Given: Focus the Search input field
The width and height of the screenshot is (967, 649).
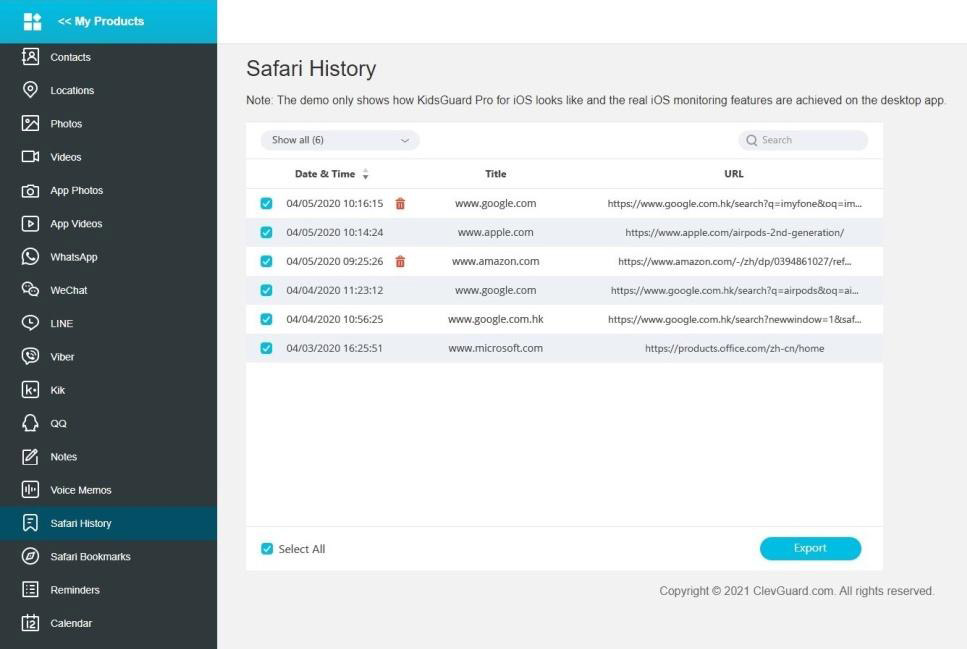Looking at the screenshot, I should 803,141.
